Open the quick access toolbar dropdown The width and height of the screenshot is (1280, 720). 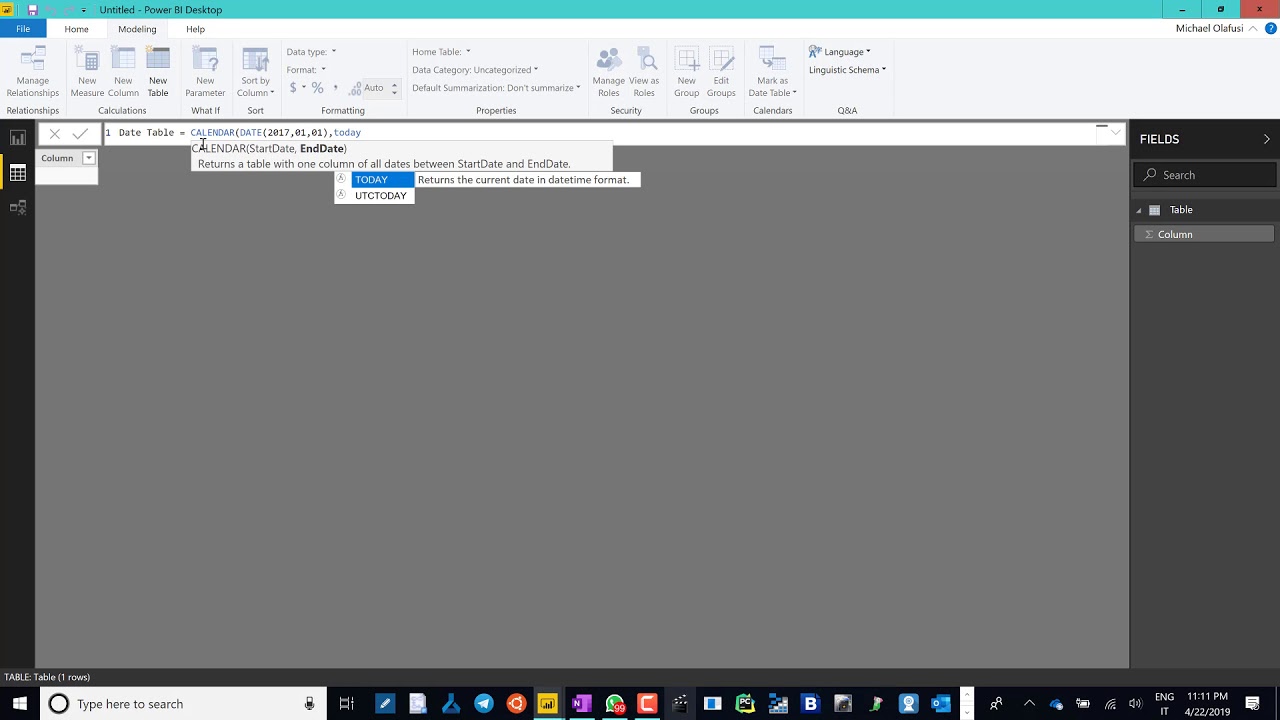click(x=84, y=10)
